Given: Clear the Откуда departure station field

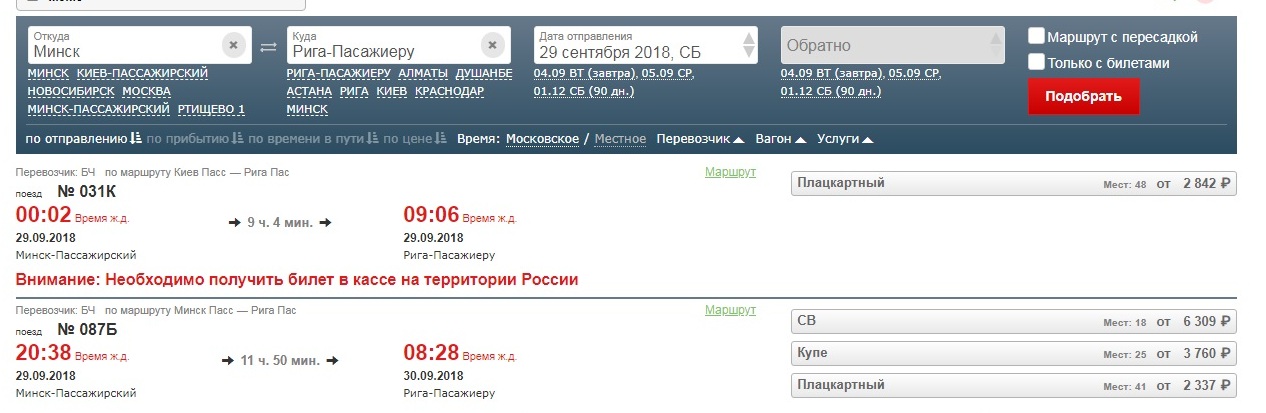Looking at the screenshot, I should tap(232, 45).
